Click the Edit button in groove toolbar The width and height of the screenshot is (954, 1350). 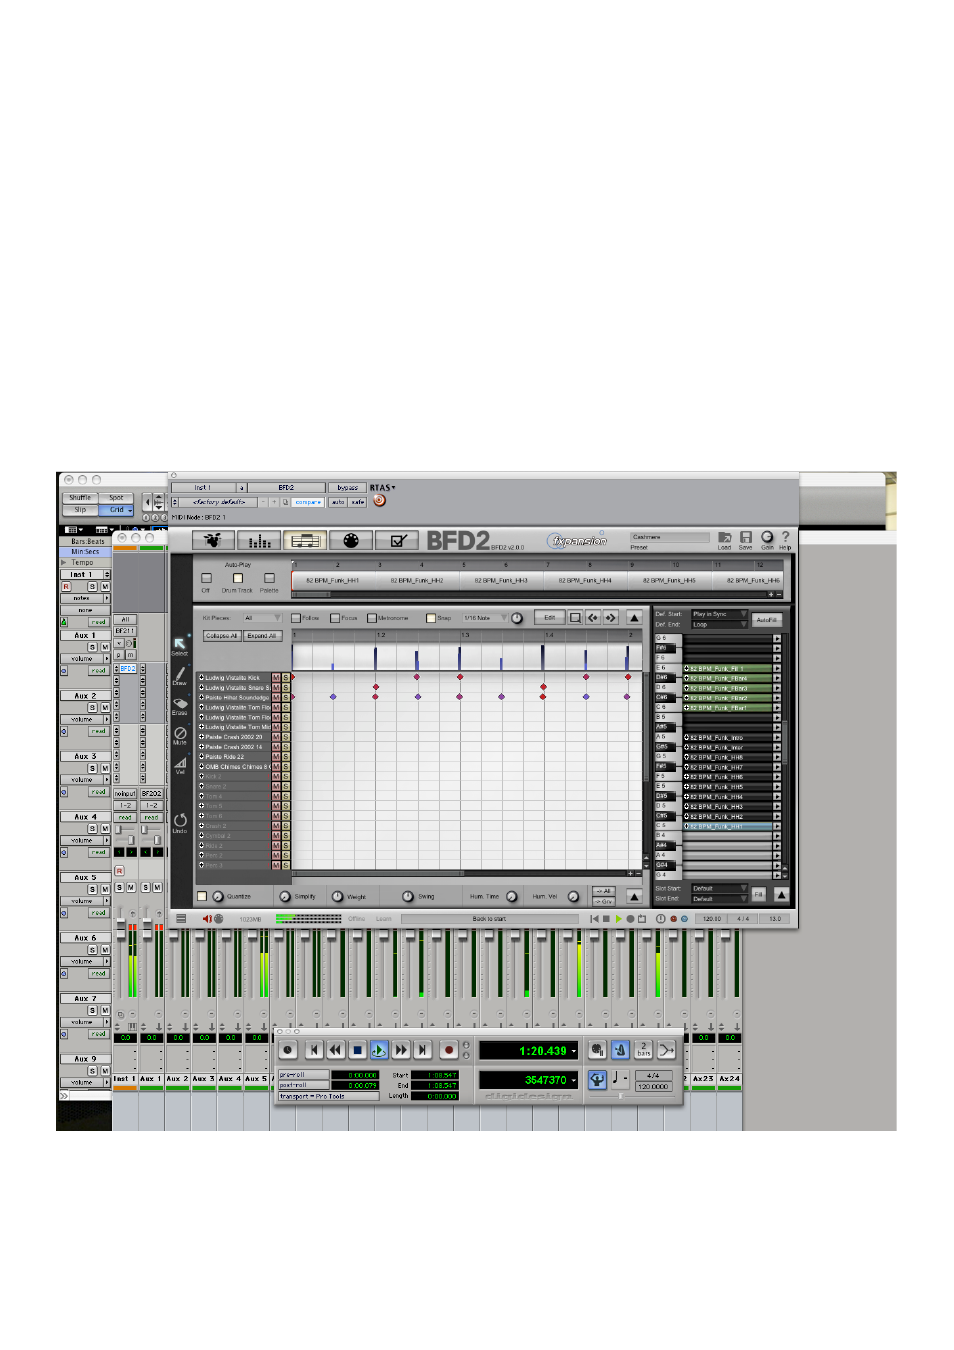[x=549, y=618]
